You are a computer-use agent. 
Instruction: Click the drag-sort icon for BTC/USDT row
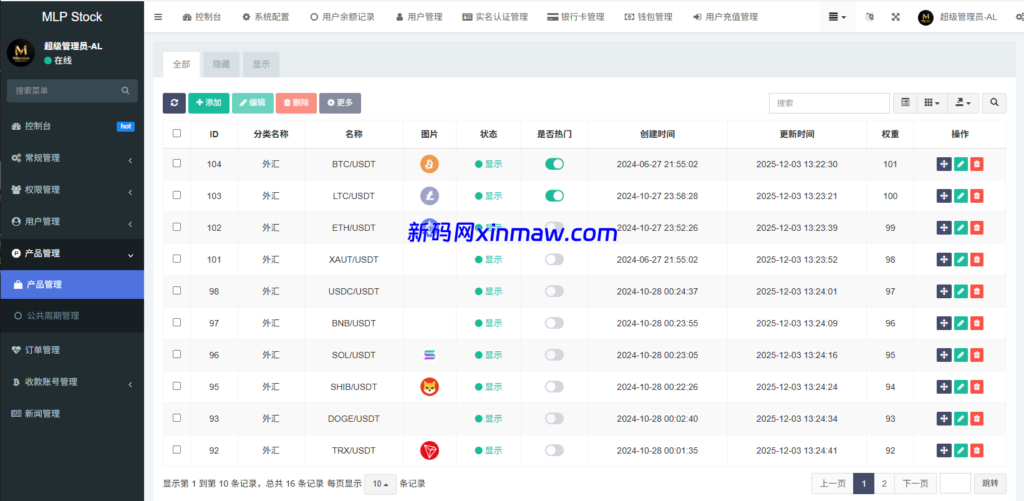point(944,164)
